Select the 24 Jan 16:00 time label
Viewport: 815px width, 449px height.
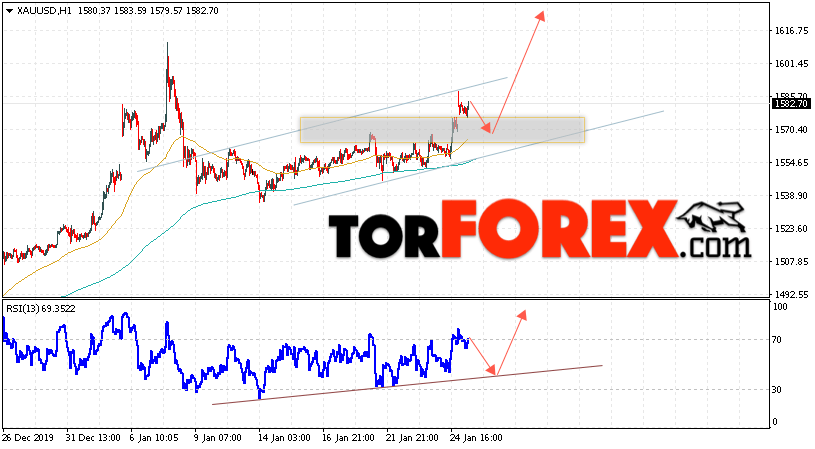pos(476,438)
